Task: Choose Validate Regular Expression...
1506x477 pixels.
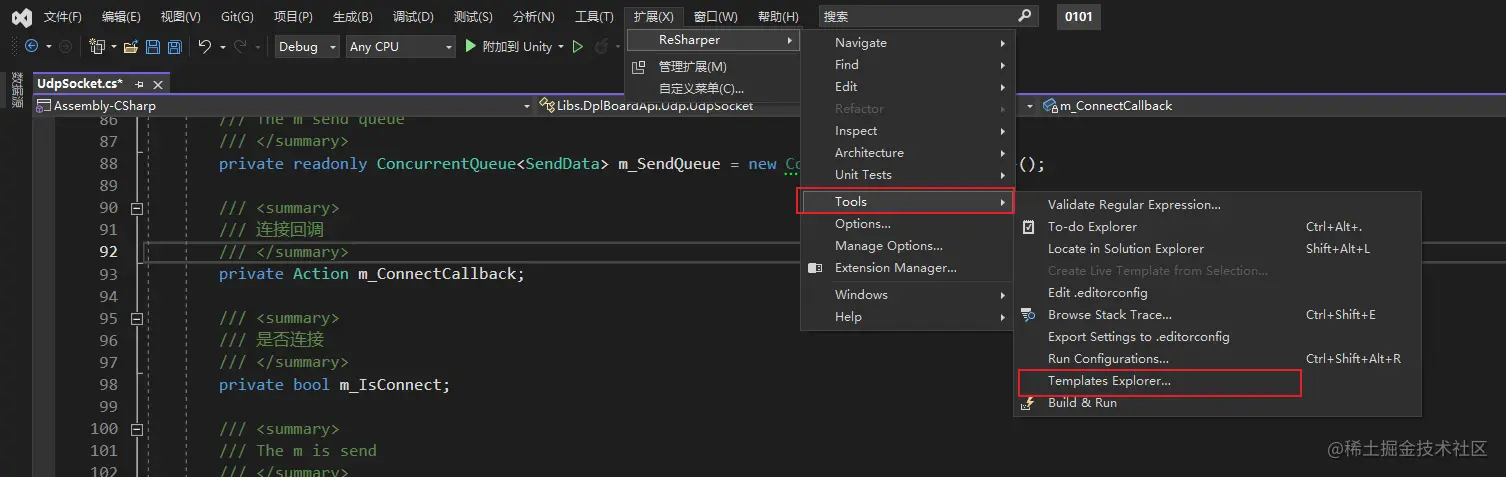Action: click(1217, 205)
